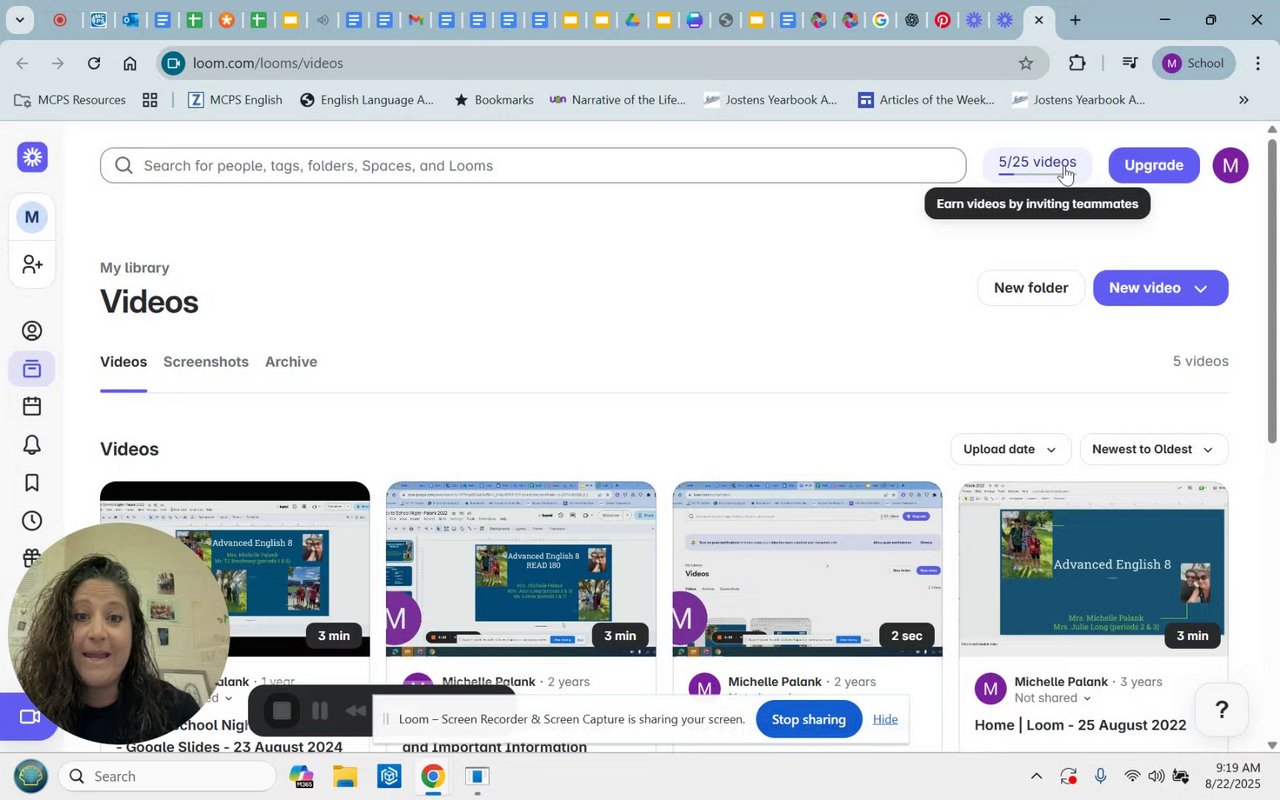The width and height of the screenshot is (1280, 800).
Task: Open Chrome's media control icon
Action: click(1130, 63)
